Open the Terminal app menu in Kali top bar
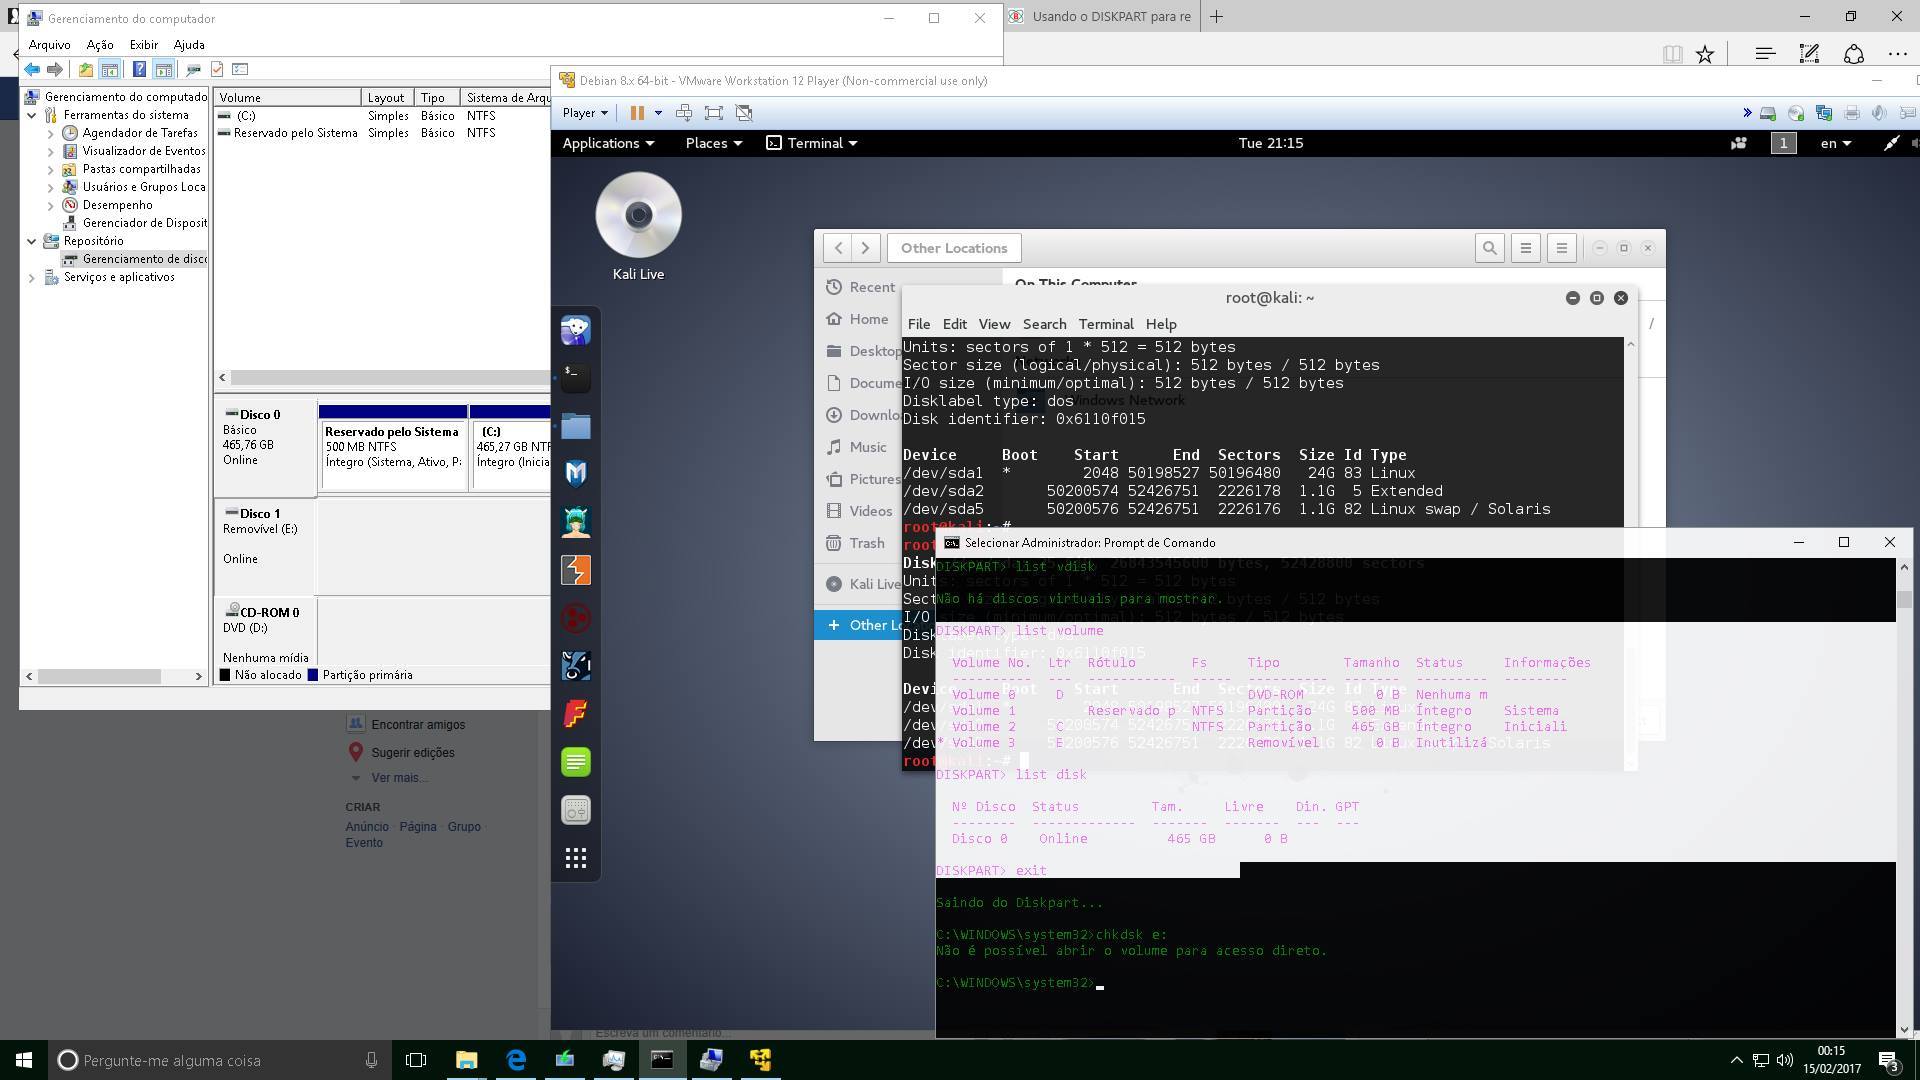1920x1080 pixels. [812, 143]
